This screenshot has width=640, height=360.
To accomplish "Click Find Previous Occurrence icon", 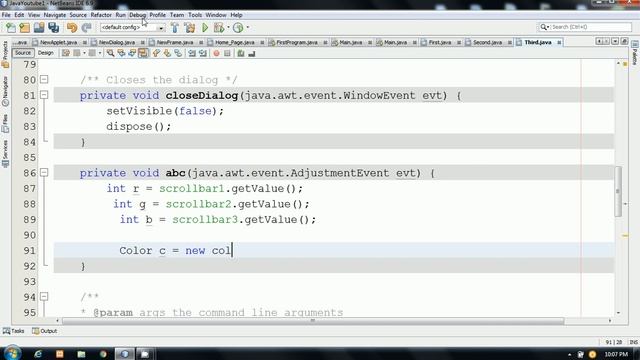I will click(x=121, y=53).
